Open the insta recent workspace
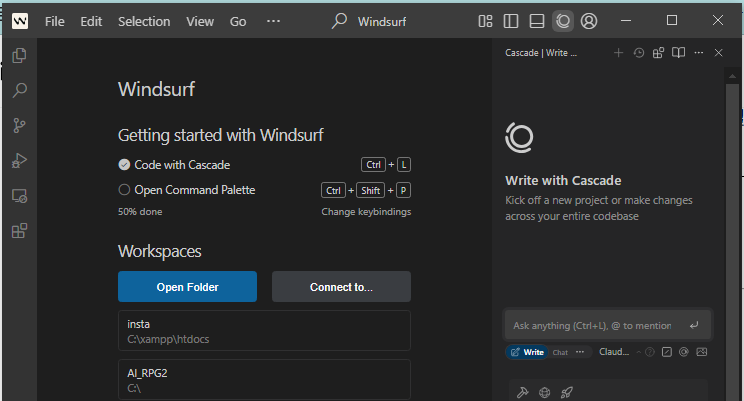This screenshot has width=744, height=401. [264, 331]
